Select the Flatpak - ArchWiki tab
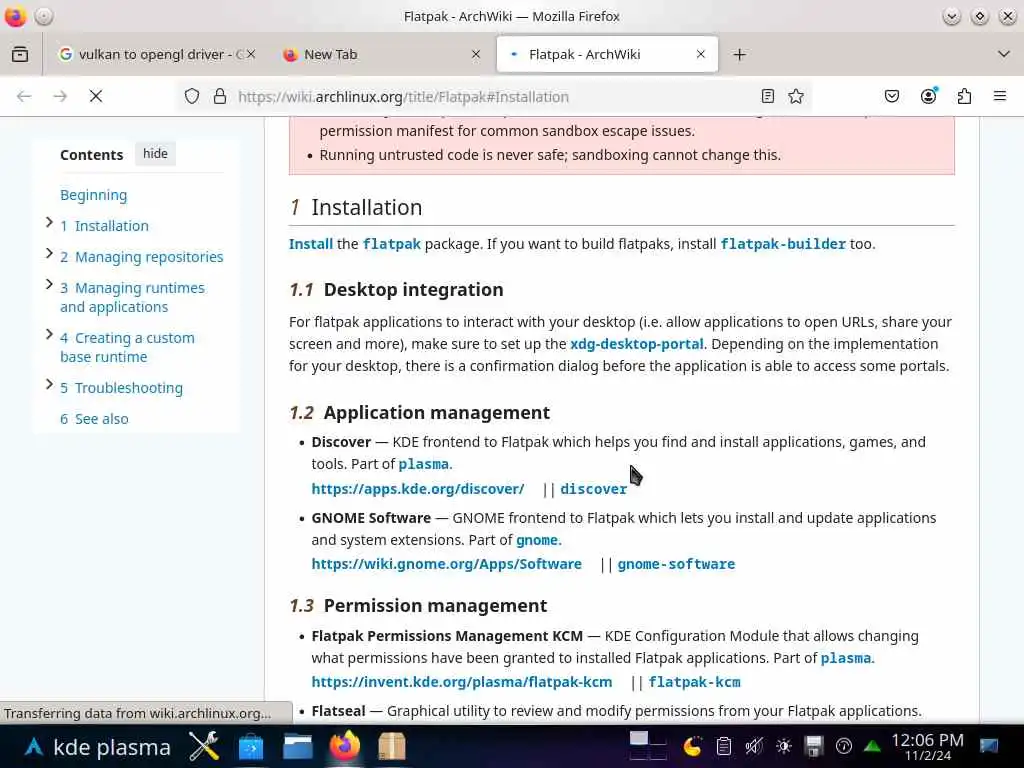1024x768 pixels. 607,54
